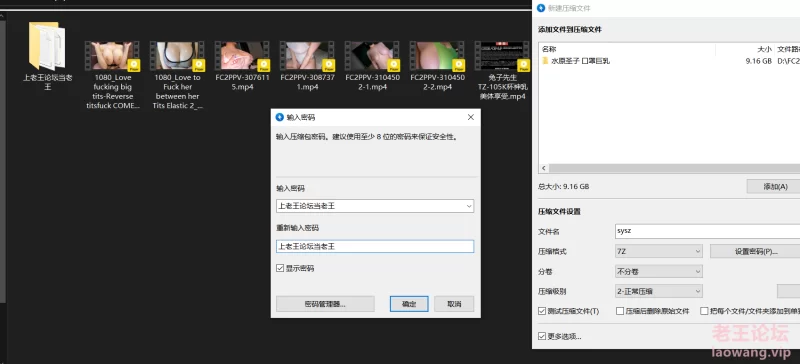Close the 输入密码 dialog with X
The width and height of the screenshot is (800, 364).
point(470,117)
